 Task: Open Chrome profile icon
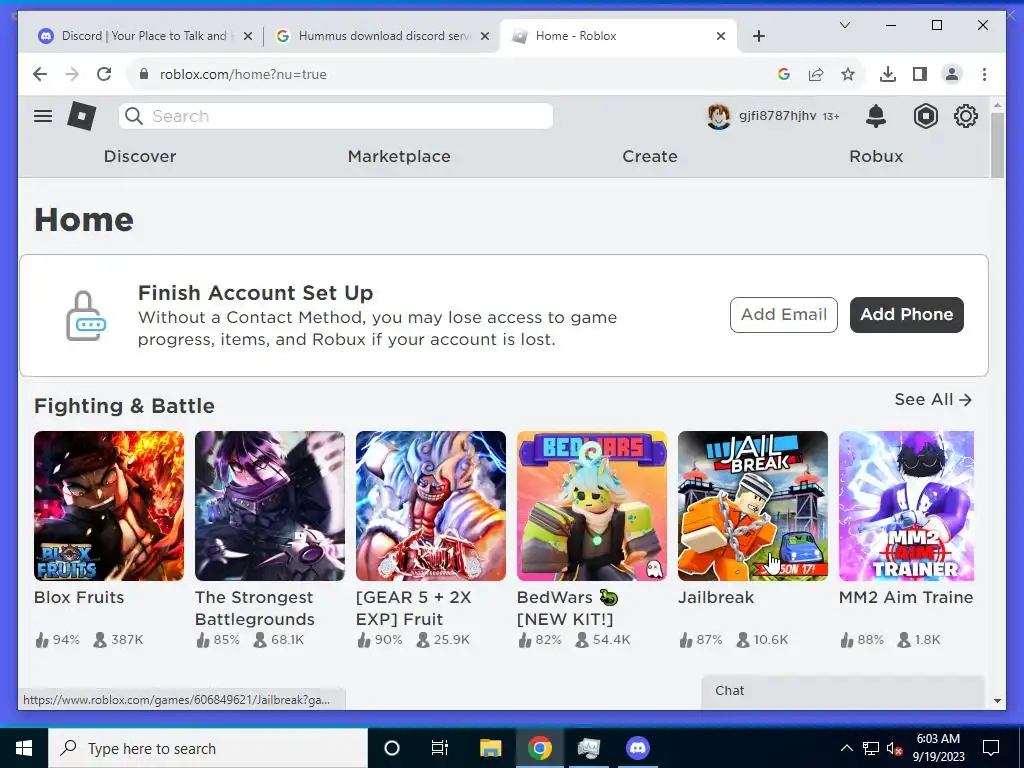coord(952,74)
